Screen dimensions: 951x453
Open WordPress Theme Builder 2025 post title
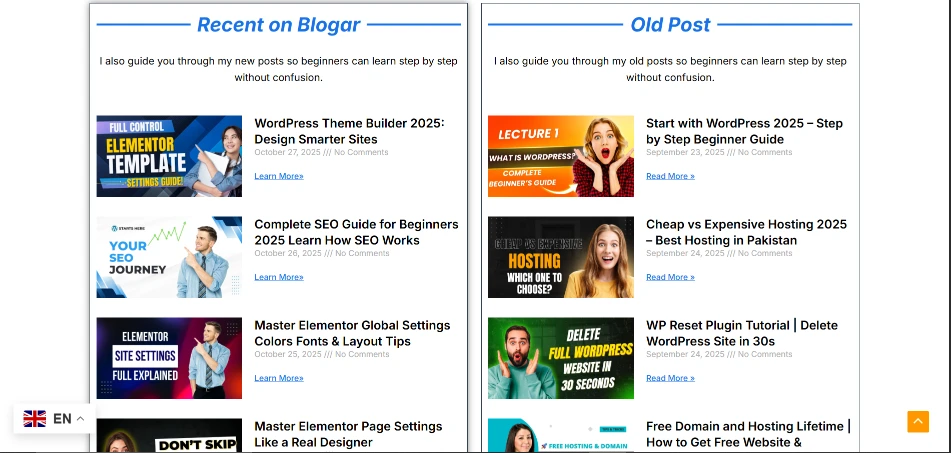349,131
